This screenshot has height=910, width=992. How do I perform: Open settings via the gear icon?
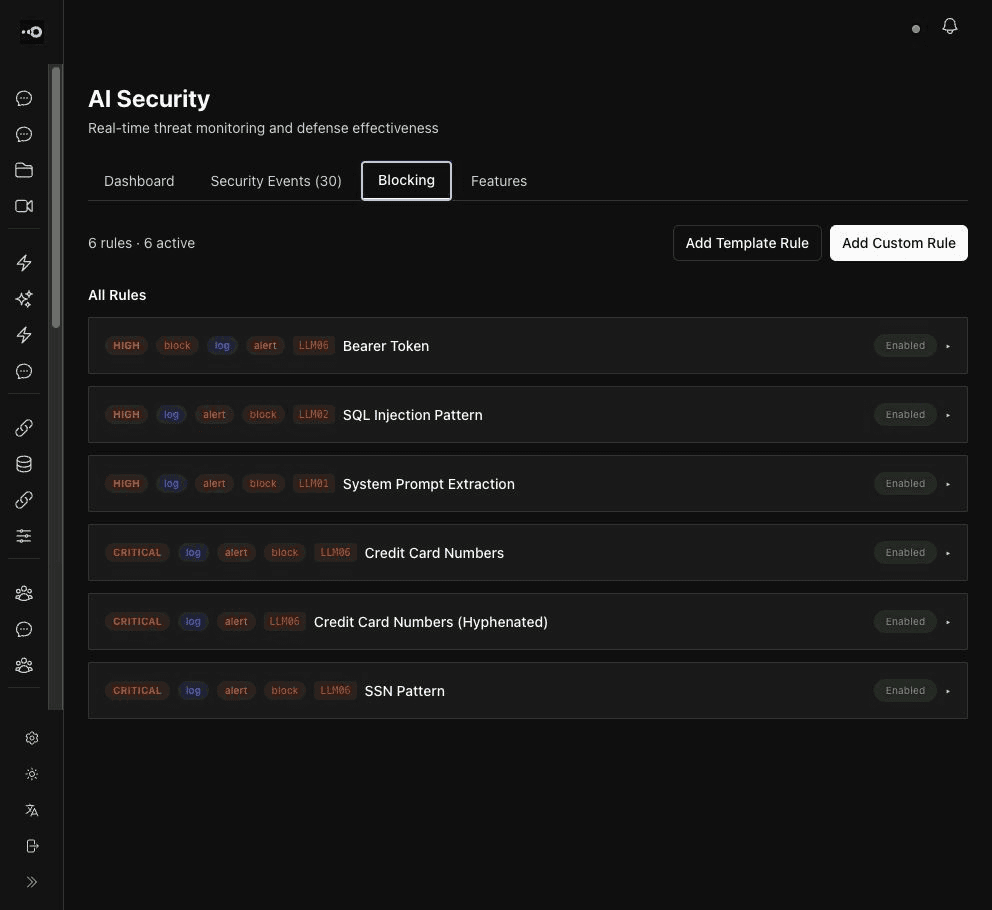(x=32, y=738)
